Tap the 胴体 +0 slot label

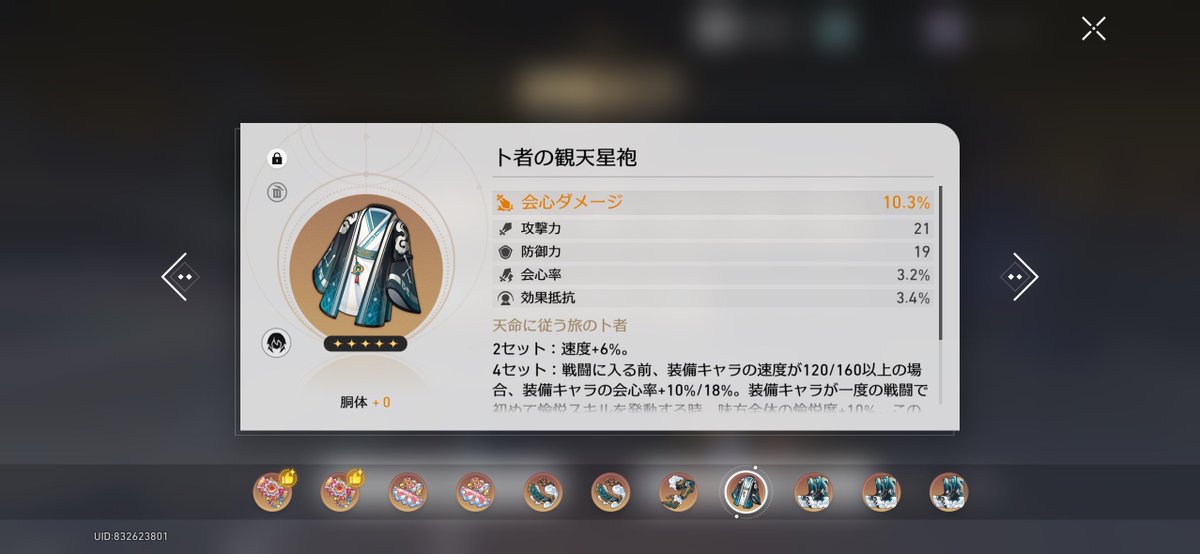click(365, 402)
